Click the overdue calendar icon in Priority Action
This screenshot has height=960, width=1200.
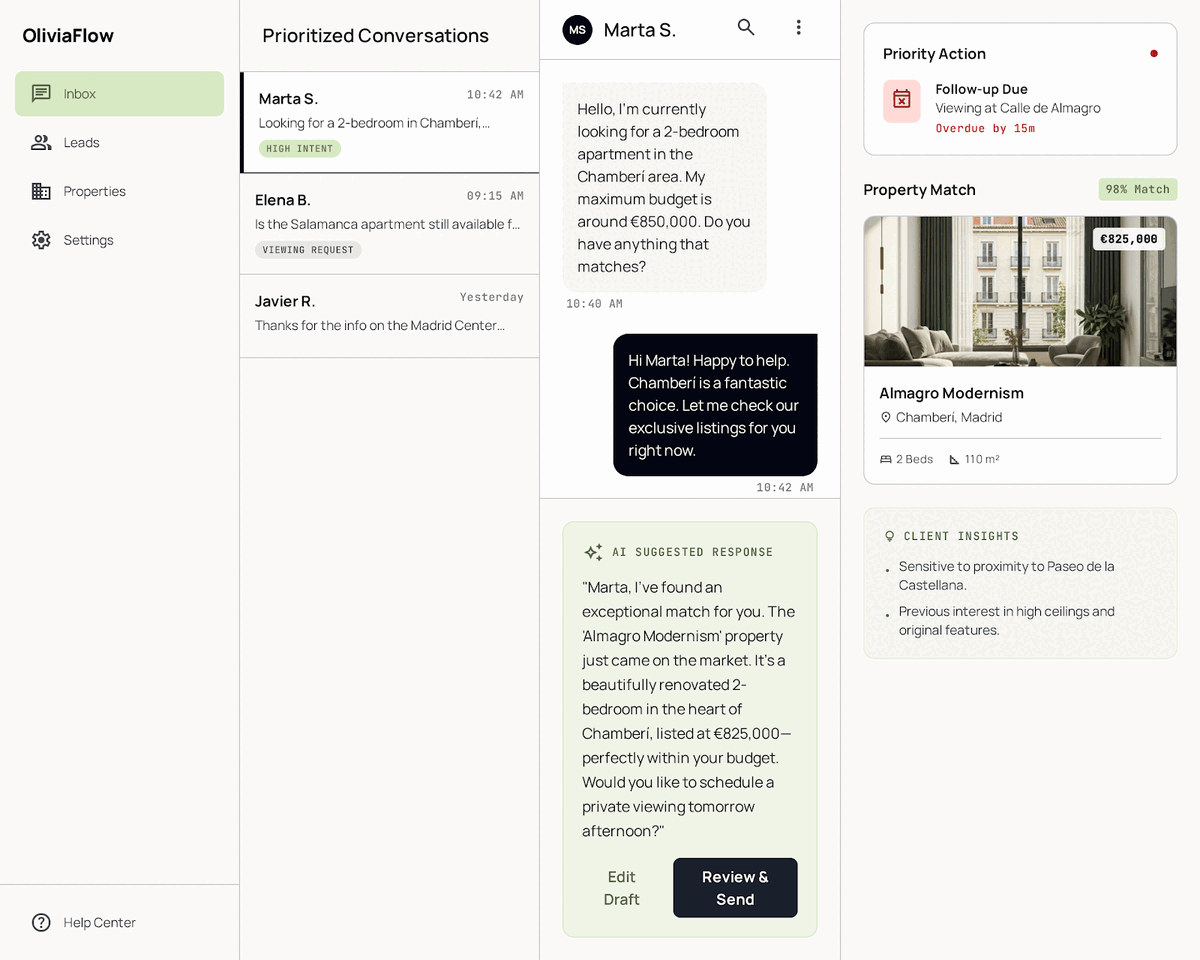point(902,99)
